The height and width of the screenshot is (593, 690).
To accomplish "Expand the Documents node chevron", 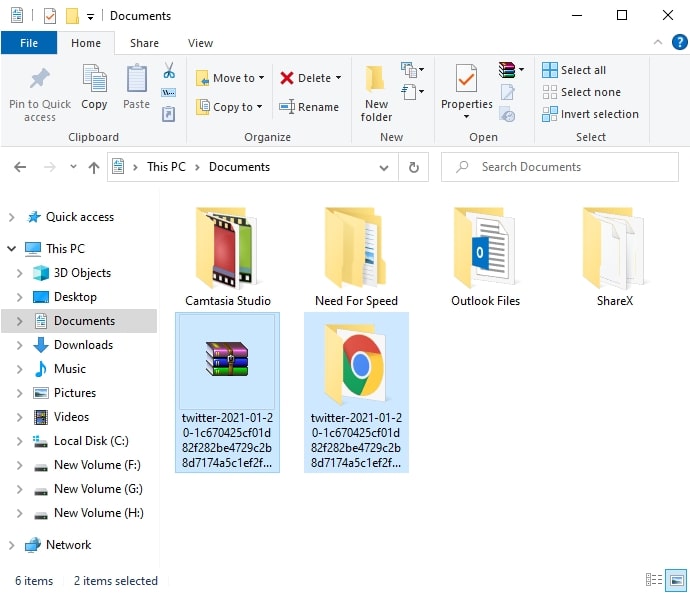I will click(19, 321).
